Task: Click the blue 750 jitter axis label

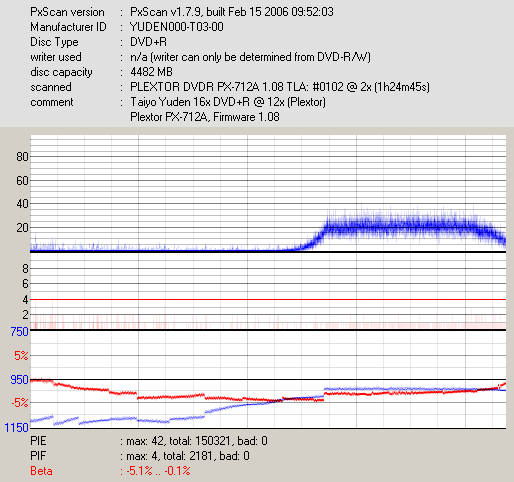Action: [x=19, y=332]
